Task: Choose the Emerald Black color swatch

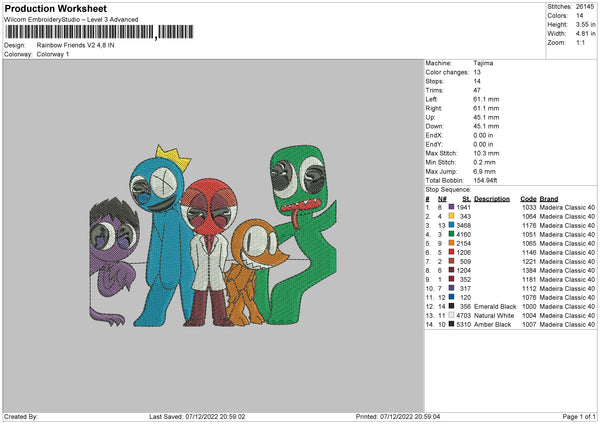Action: pos(451,306)
